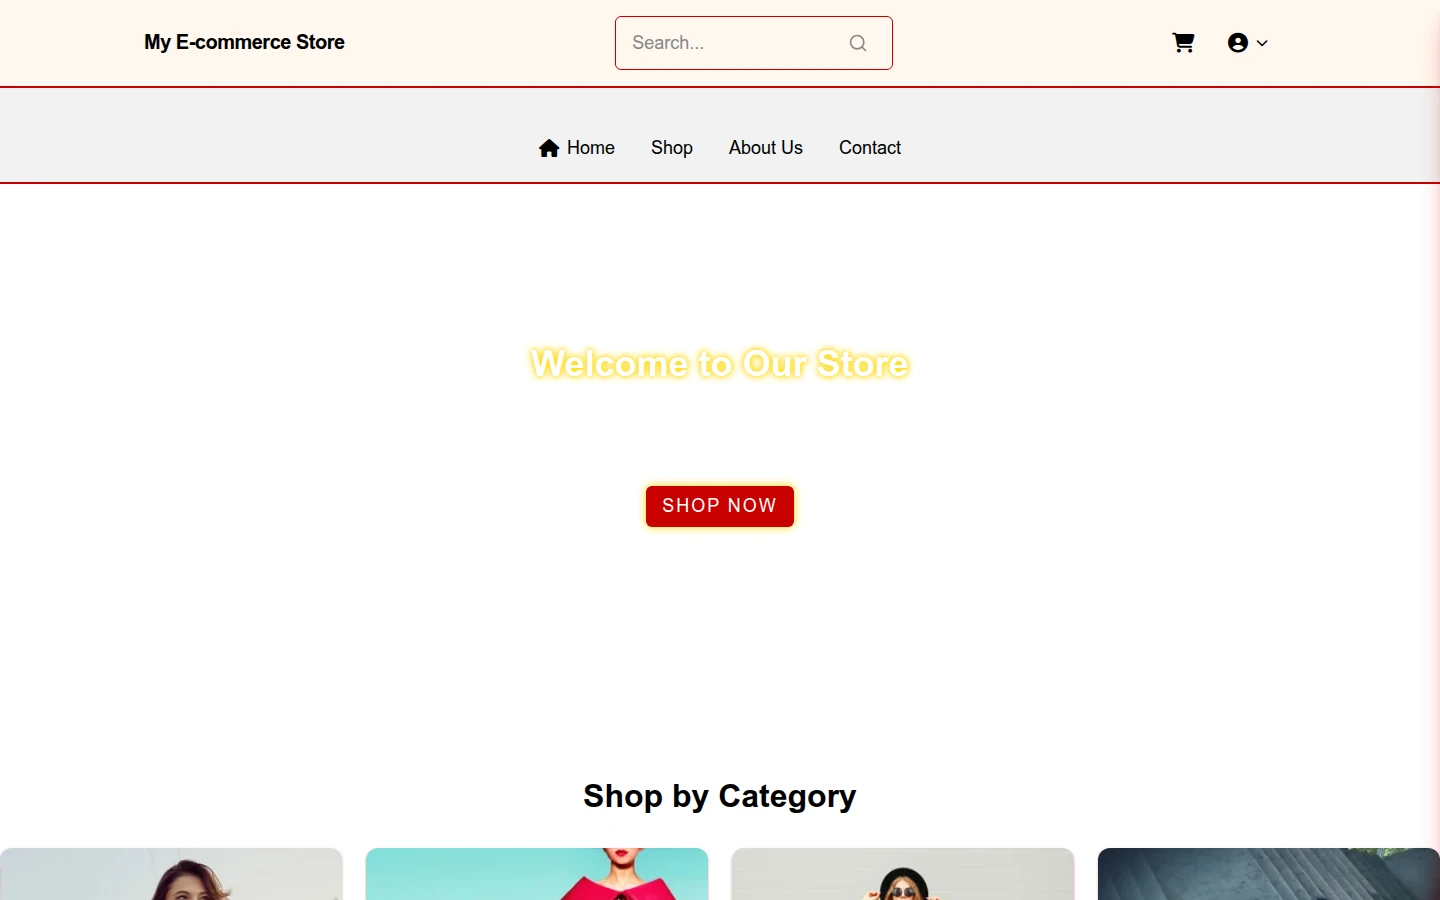Expand the account dropdown chevron
The width and height of the screenshot is (1440, 900).
click(x=1262, y=43)
